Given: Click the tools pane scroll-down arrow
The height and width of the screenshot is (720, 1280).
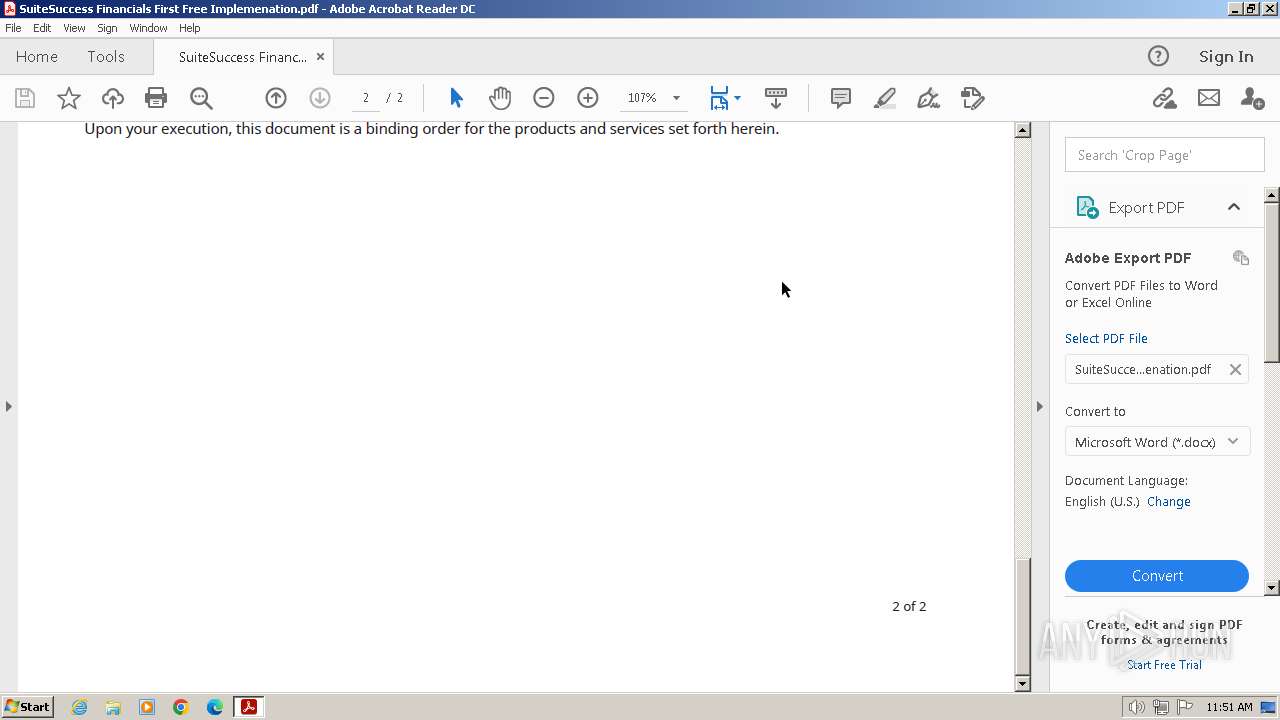Looking at the screenshot, I should 1272,588.
